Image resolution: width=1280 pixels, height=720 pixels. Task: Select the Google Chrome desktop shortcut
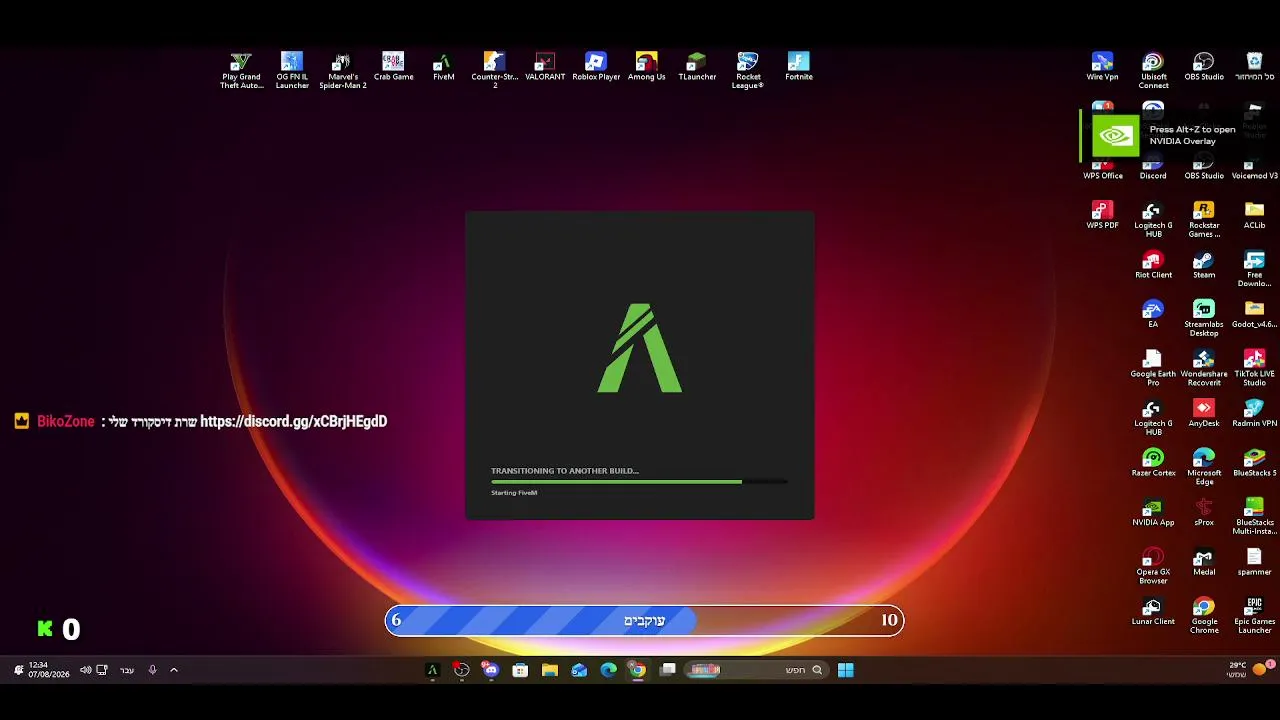(x=1204, y=615)
